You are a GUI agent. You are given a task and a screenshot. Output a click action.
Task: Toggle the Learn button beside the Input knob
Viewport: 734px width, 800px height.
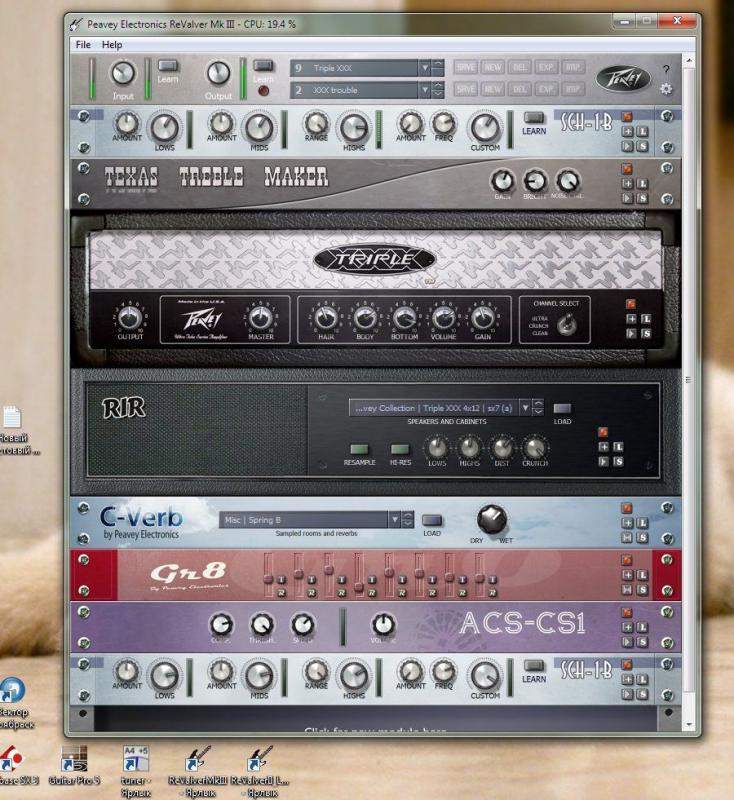point(168,66)
